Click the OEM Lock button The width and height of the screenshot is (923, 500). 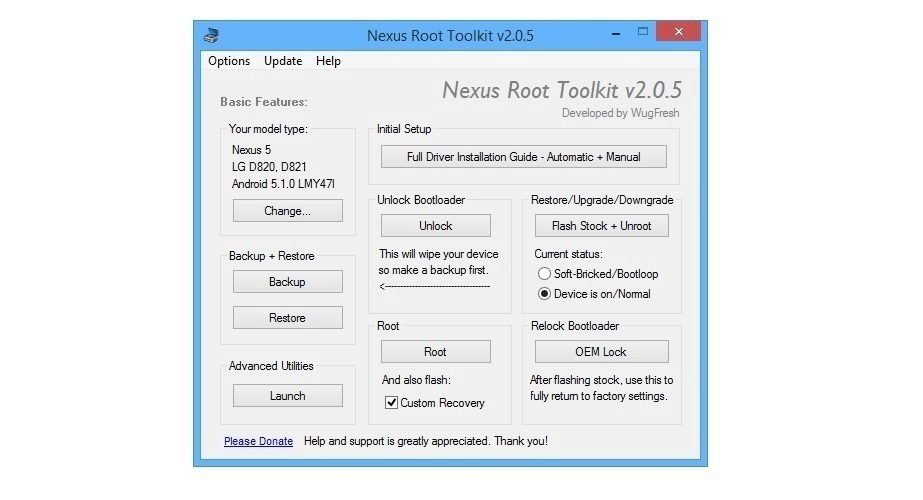click(x=602, y=352)
